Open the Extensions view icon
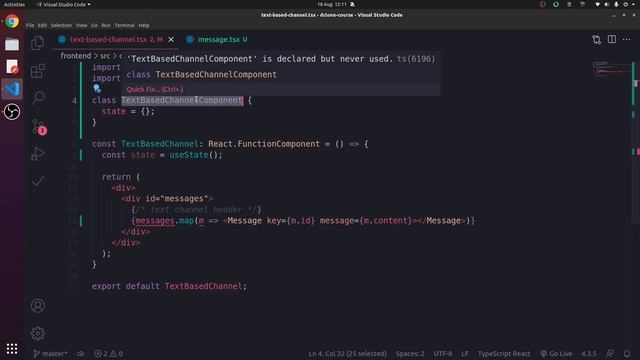The height and width of the screenshot is (360, 640). [38, 71]
